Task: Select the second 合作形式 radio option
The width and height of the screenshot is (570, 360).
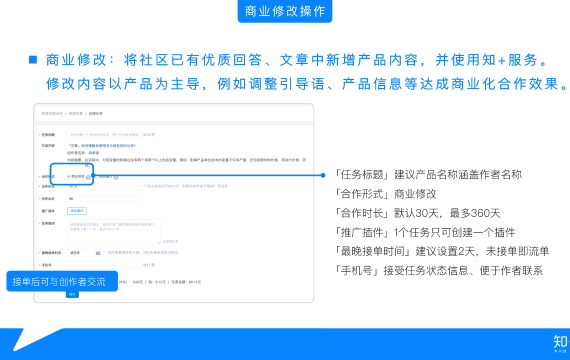Action: click(x=97, y=177)
